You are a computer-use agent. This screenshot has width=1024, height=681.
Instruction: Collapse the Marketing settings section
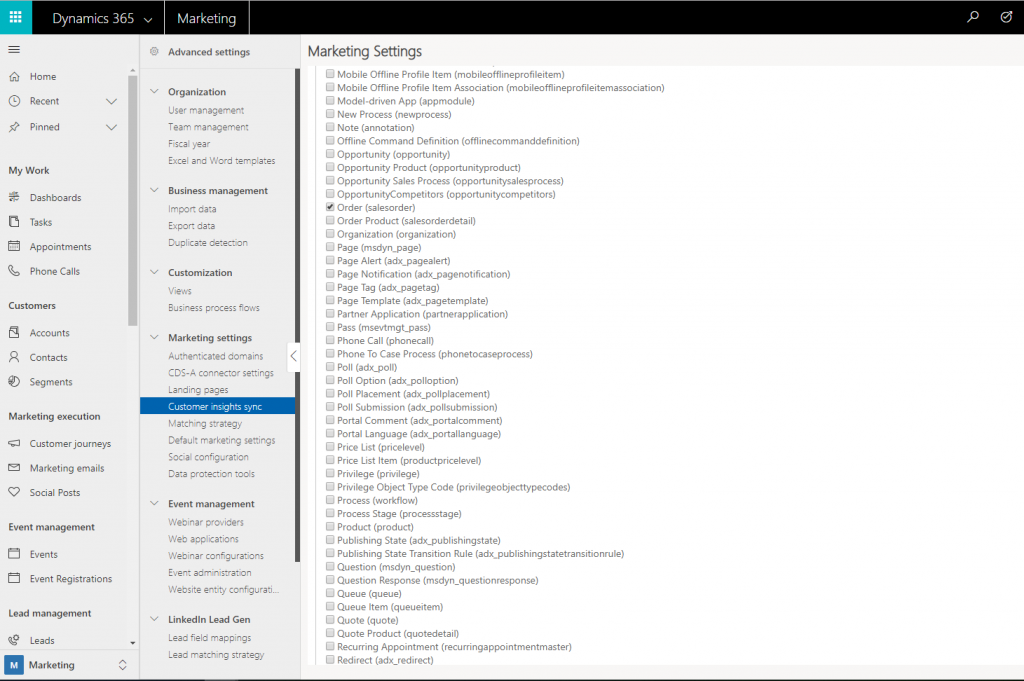(153, 338)
